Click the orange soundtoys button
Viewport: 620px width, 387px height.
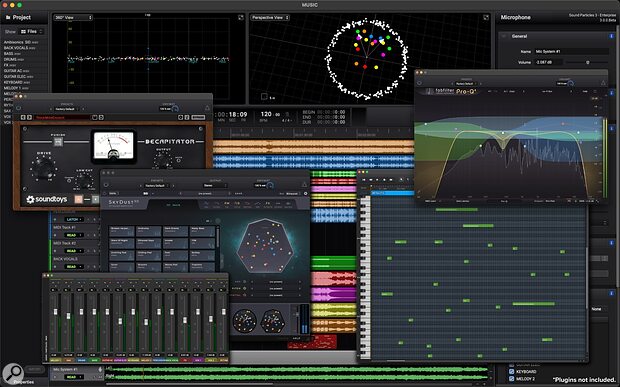79,199
